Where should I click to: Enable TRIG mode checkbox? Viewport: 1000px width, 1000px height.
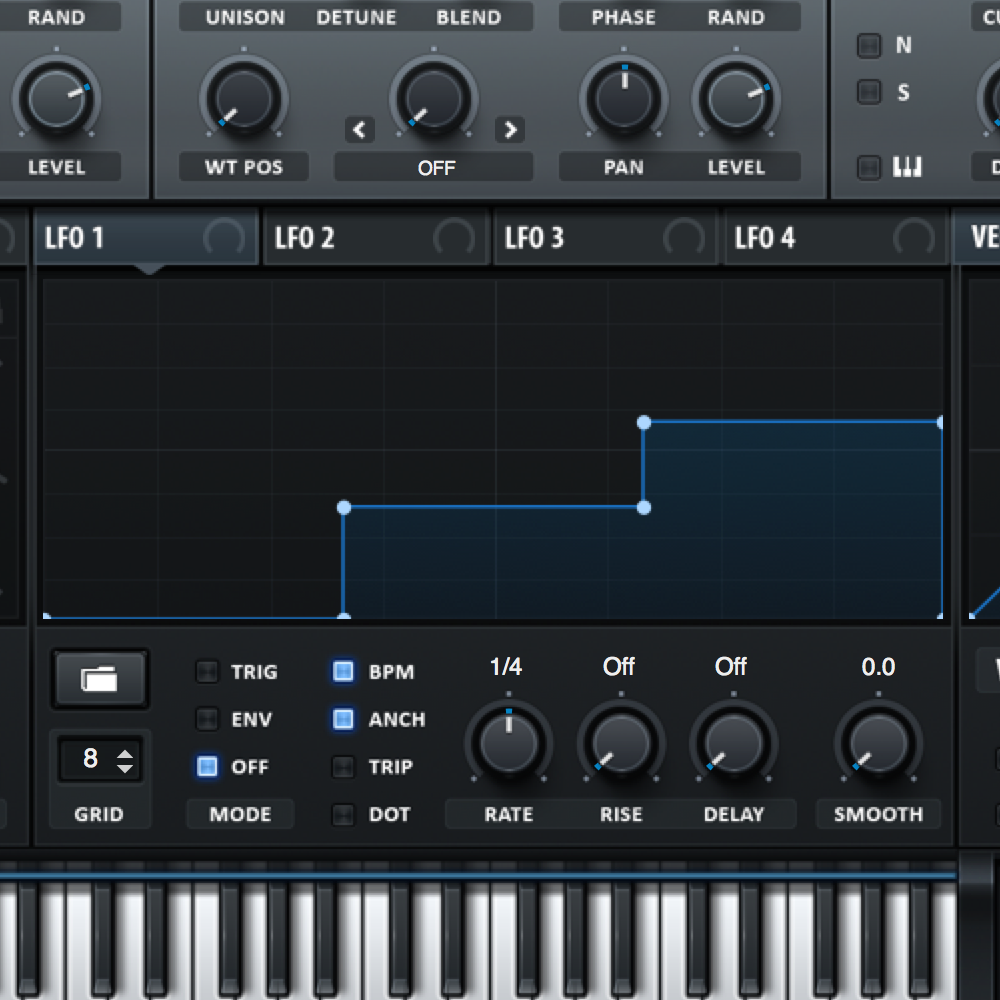[207, 672]
